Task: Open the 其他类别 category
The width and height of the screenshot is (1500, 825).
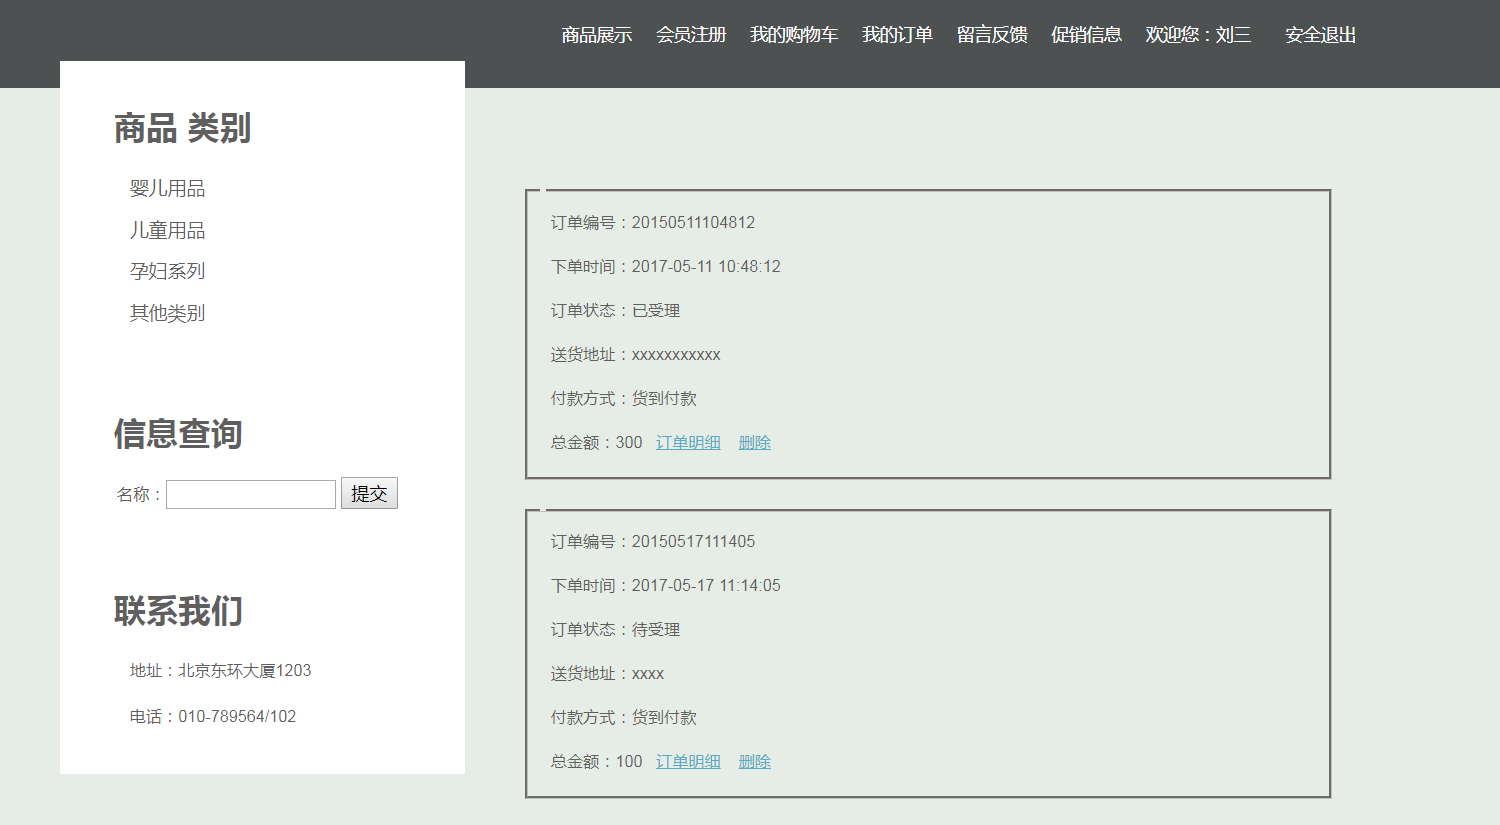Action: tap(167, 313)
